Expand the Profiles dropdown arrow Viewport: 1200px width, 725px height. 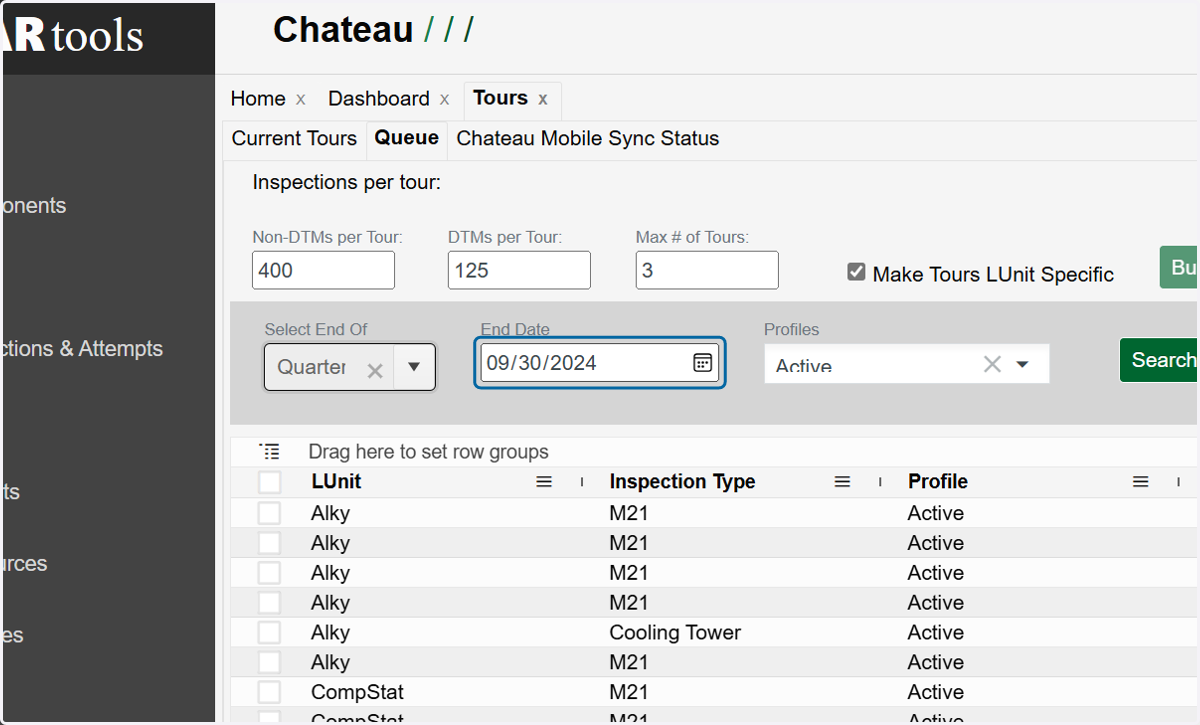click(1022, 364)
